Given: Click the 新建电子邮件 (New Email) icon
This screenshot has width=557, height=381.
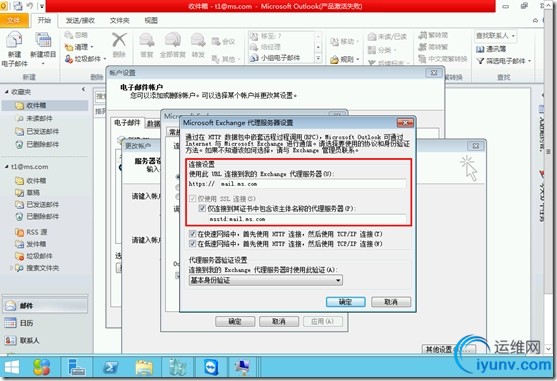Looking at the screenshot, I should (14, 40).
